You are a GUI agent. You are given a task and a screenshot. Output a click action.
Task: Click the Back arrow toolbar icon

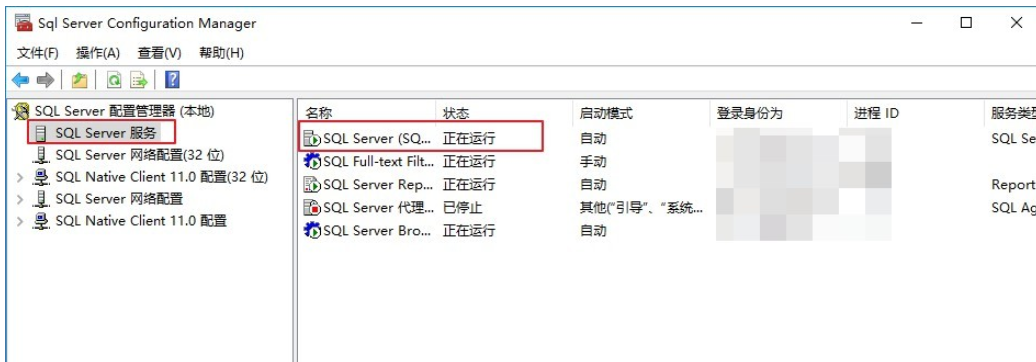point(20,81)
